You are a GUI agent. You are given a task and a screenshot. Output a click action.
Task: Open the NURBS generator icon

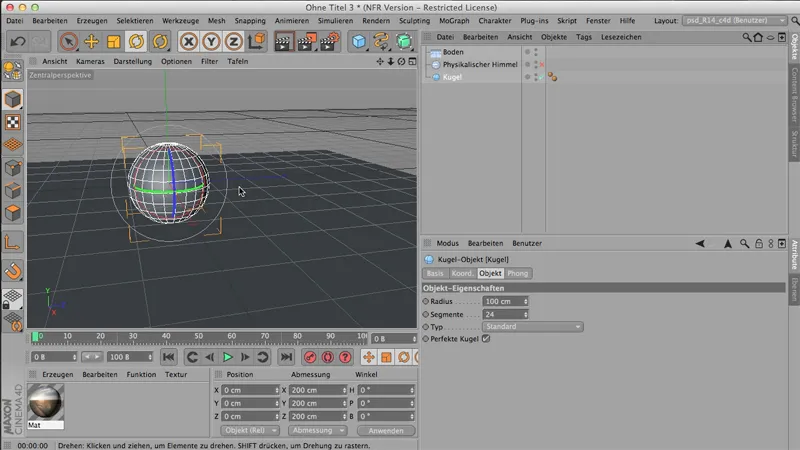[404, 41]
